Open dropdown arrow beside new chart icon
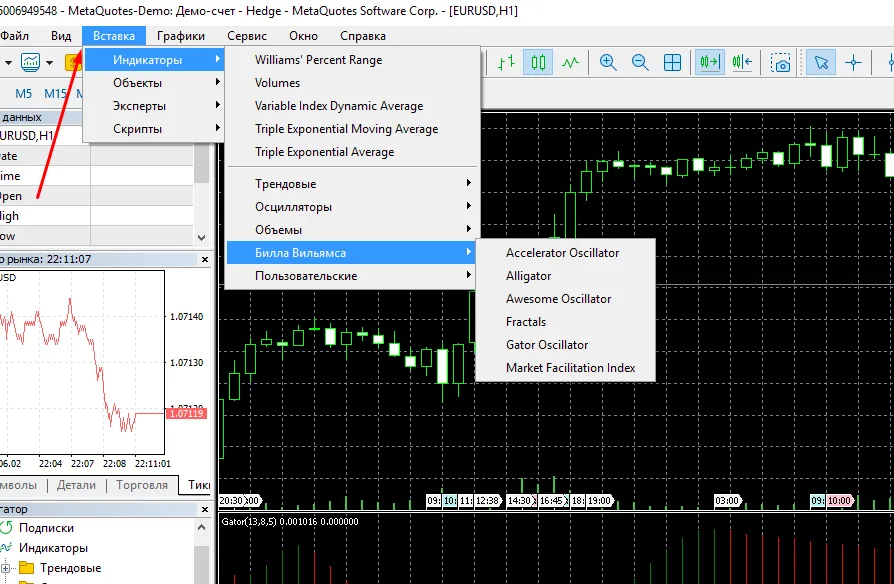This screenshot has height=584, width=894. (50, 62)
